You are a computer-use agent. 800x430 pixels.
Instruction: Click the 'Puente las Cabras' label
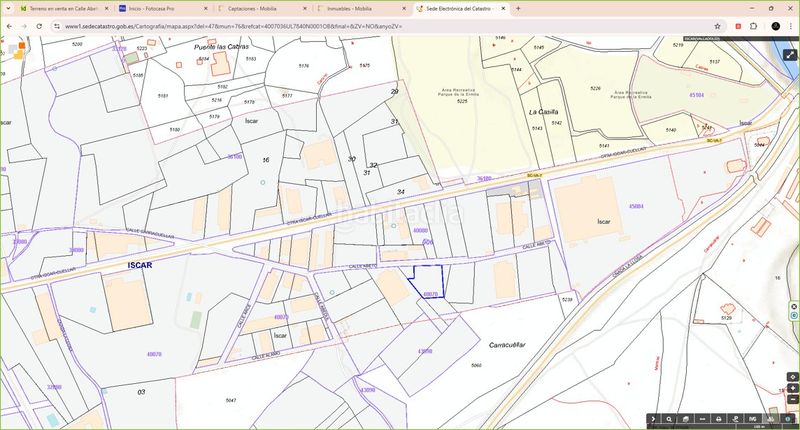221,46
